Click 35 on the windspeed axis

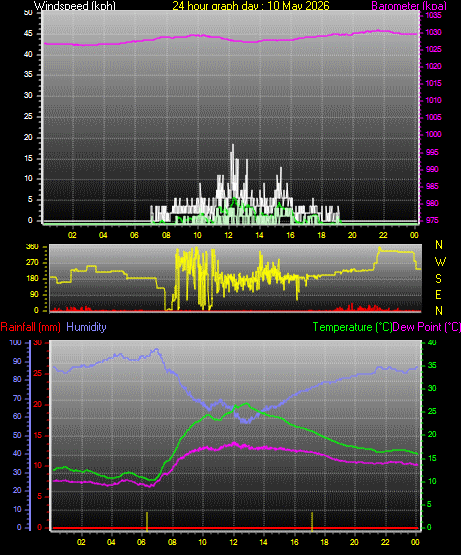coord(28,74)
